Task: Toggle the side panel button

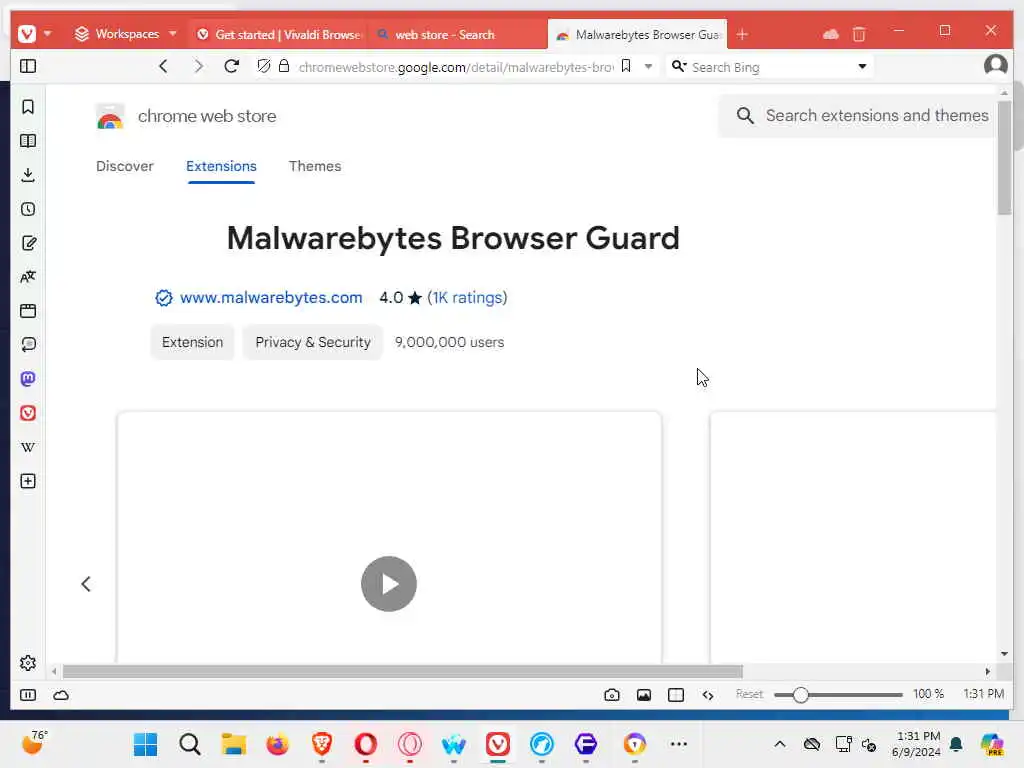Action: [x=28, y=66]
